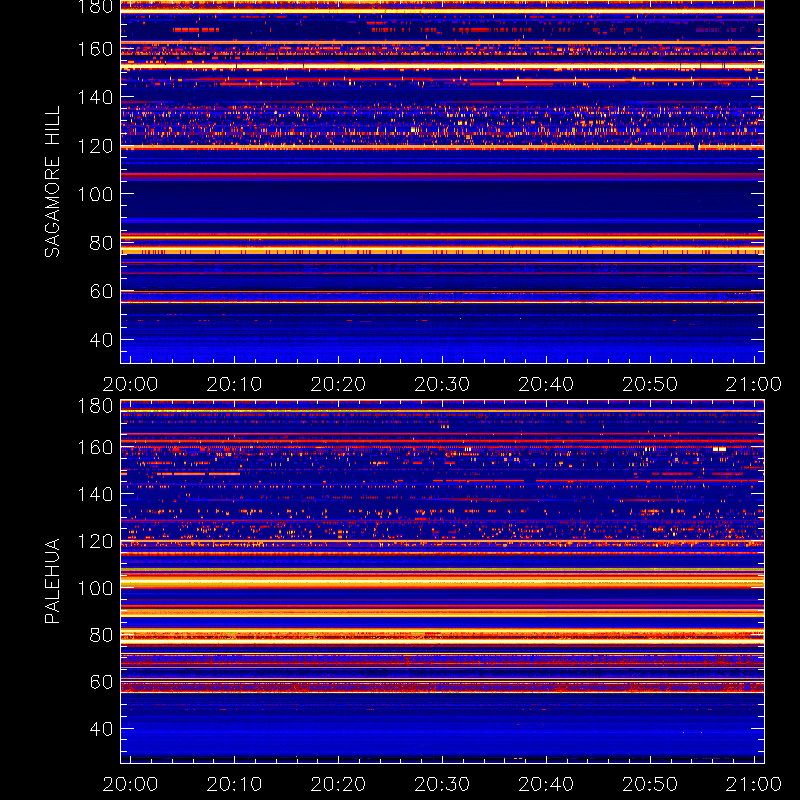Viewport: 800px width, 800px height.
Task: Click 20:10 time label under Sagamore Hill plot
Action: tap(234, 384)
